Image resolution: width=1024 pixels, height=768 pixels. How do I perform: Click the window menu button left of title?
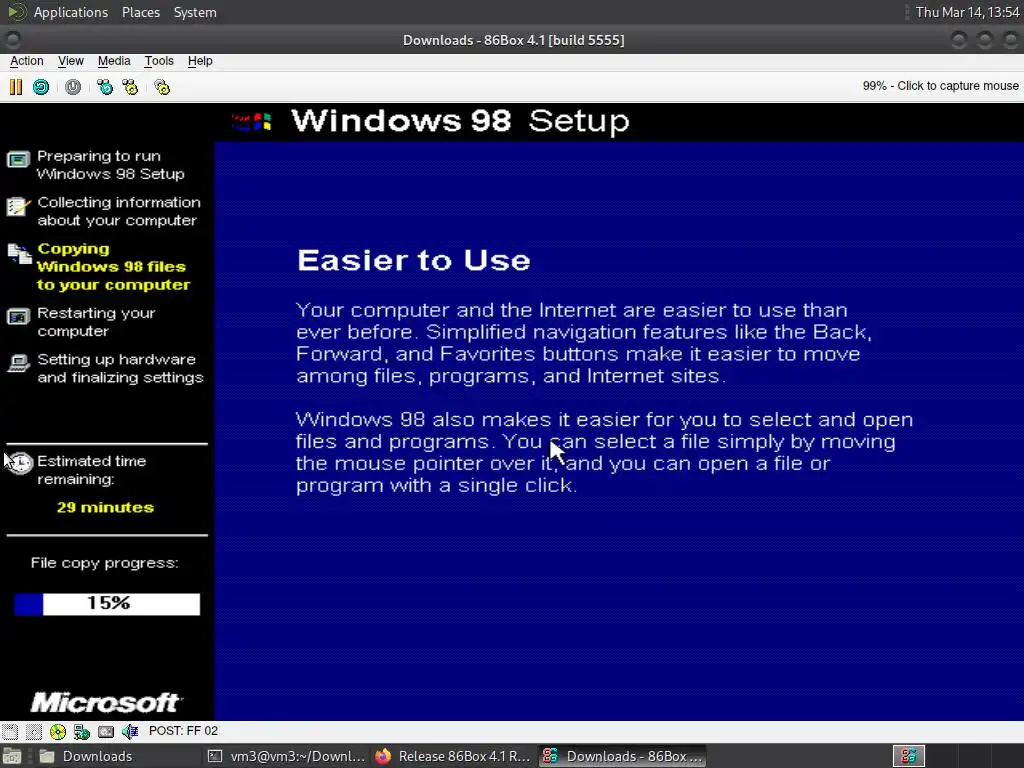pyautogui.click(x=13, y=40)
